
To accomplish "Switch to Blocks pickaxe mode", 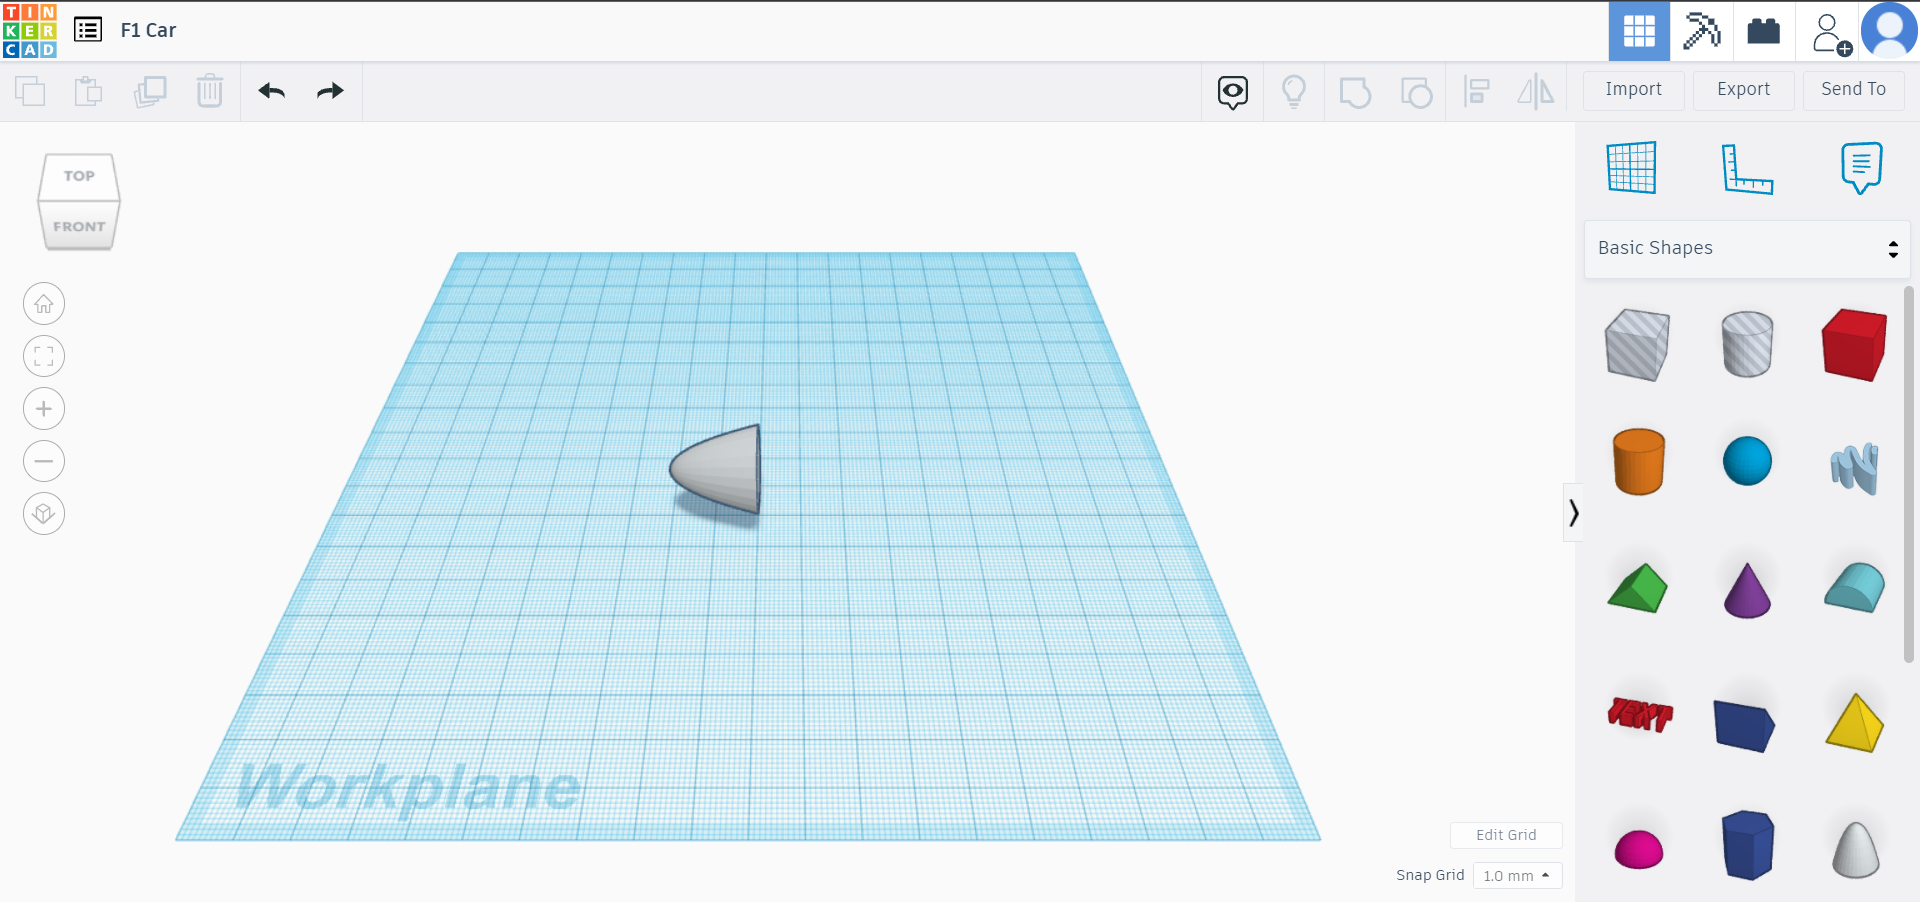I will pos(1701,31).
